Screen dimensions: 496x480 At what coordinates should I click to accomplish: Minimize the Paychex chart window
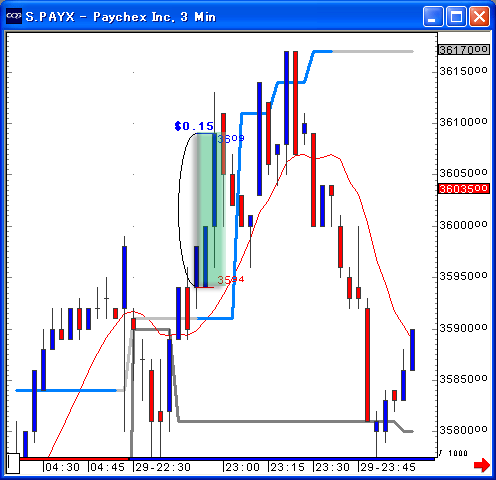click(433, 16)
